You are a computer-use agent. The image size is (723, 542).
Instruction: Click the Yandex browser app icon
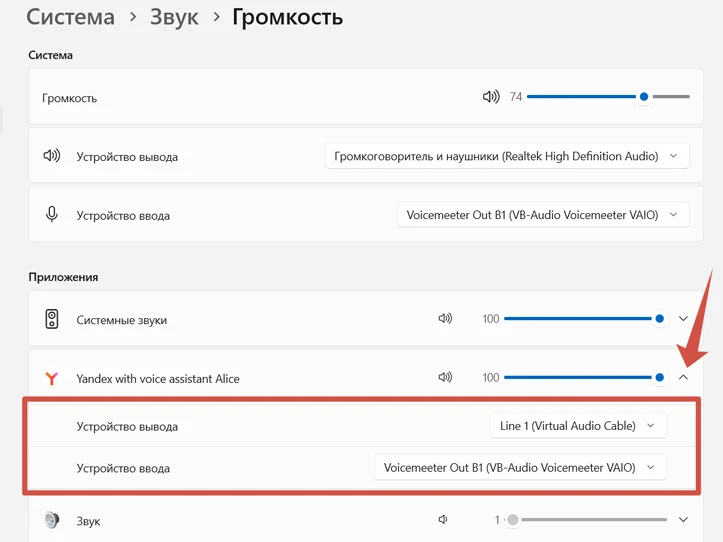52,378
